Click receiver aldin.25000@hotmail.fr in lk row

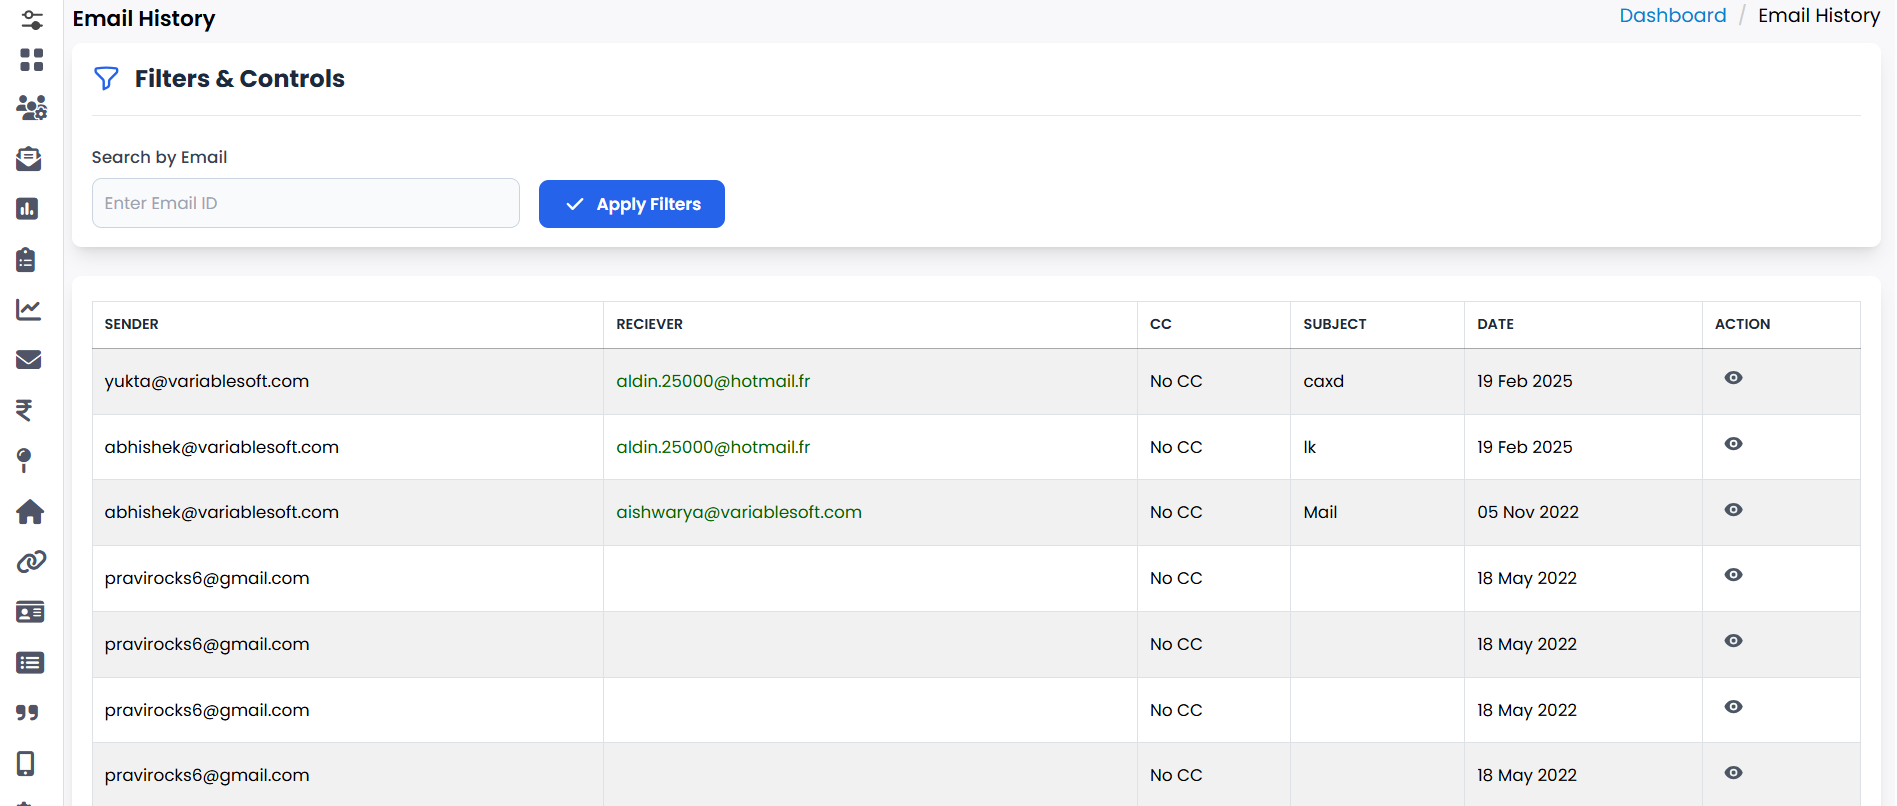pos(713,447)
